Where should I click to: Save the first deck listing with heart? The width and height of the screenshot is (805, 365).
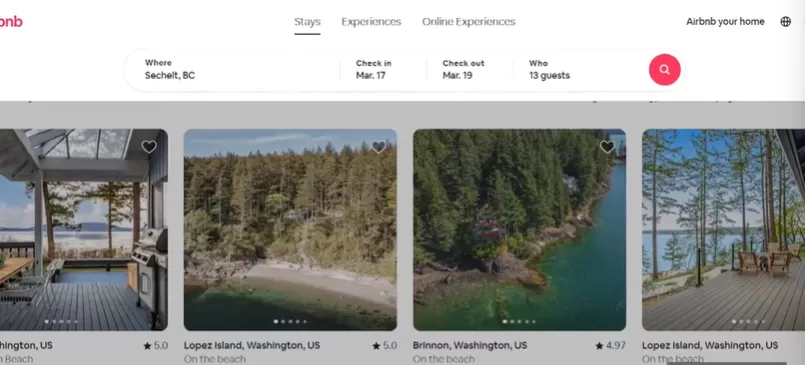pyautogui.click(x=149, y=147)
